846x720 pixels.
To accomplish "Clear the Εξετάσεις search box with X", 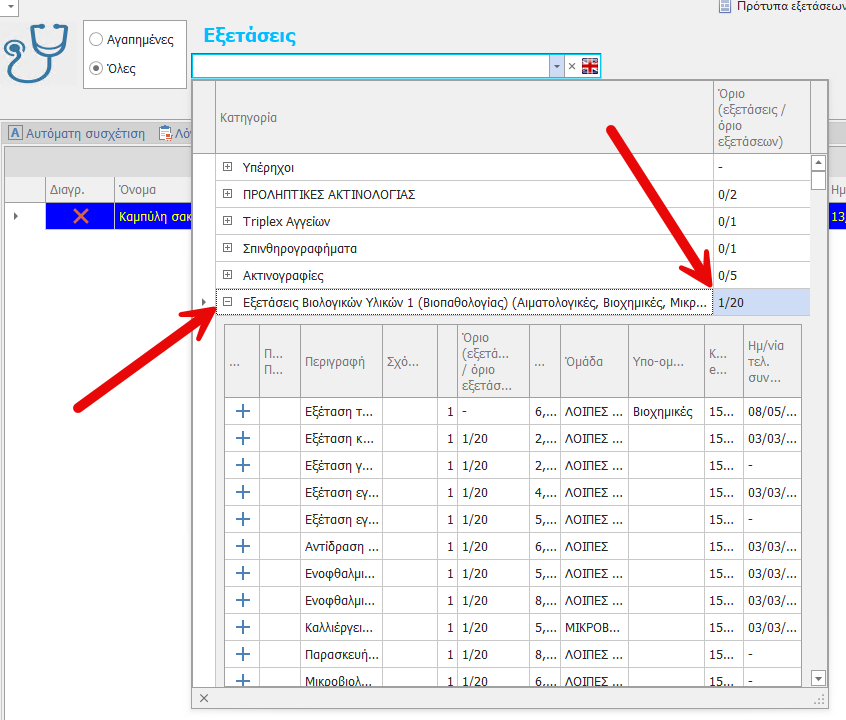I will click(x=572, y=66).
